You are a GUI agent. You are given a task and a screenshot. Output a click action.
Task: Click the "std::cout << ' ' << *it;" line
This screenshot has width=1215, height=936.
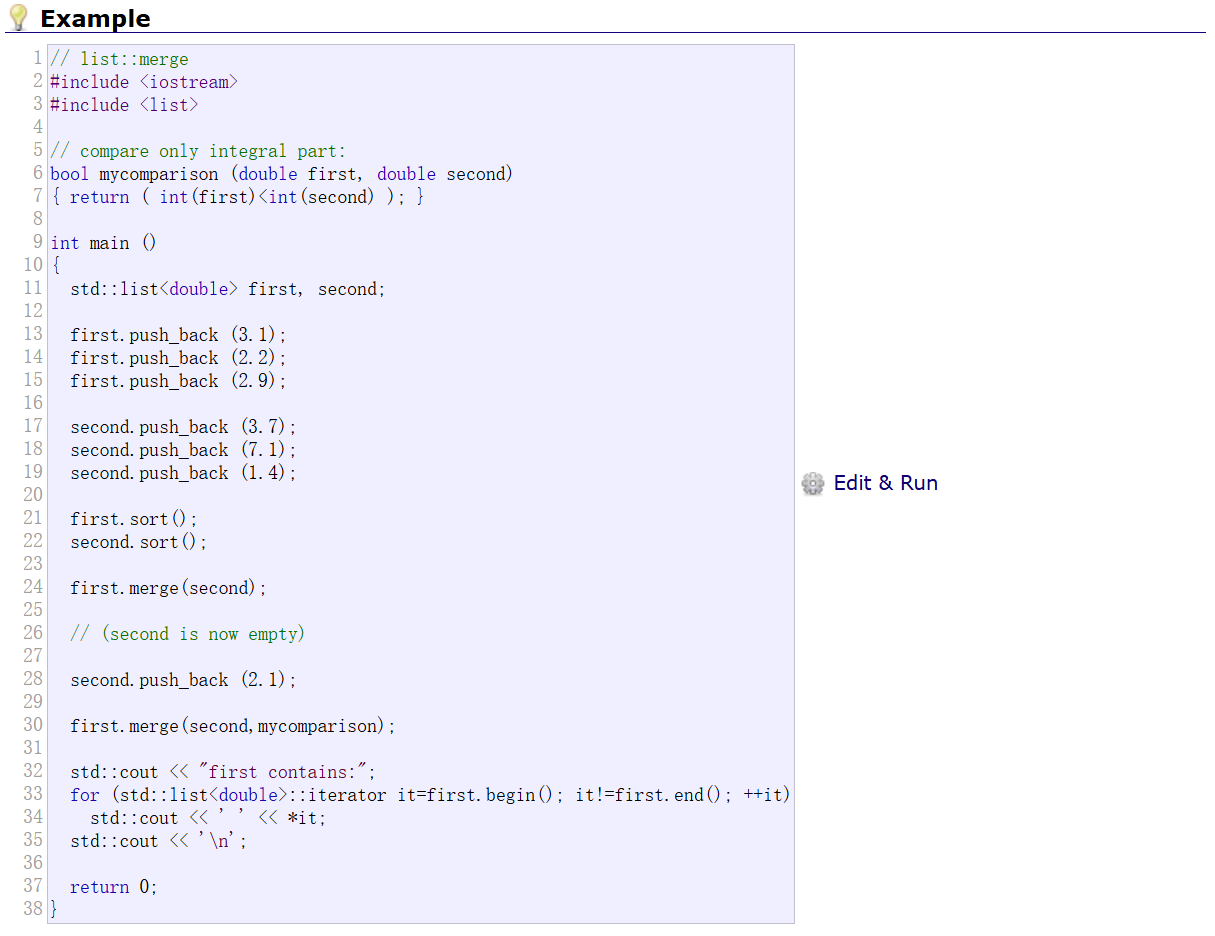pos(208,818)
